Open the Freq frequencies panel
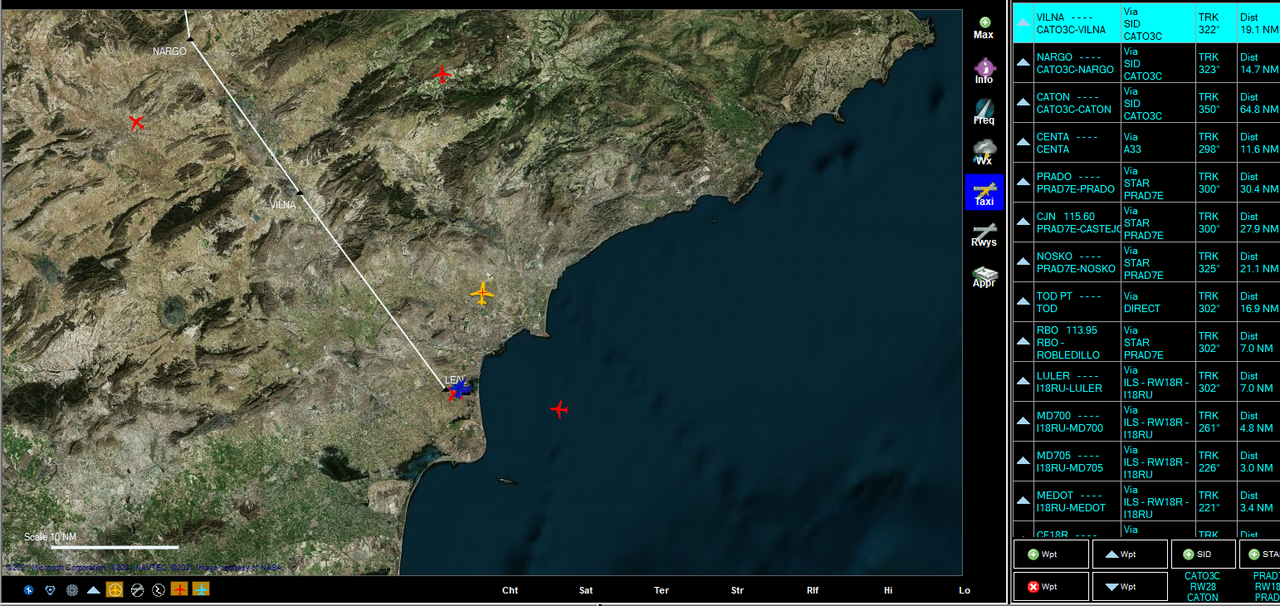 [984, 112]
